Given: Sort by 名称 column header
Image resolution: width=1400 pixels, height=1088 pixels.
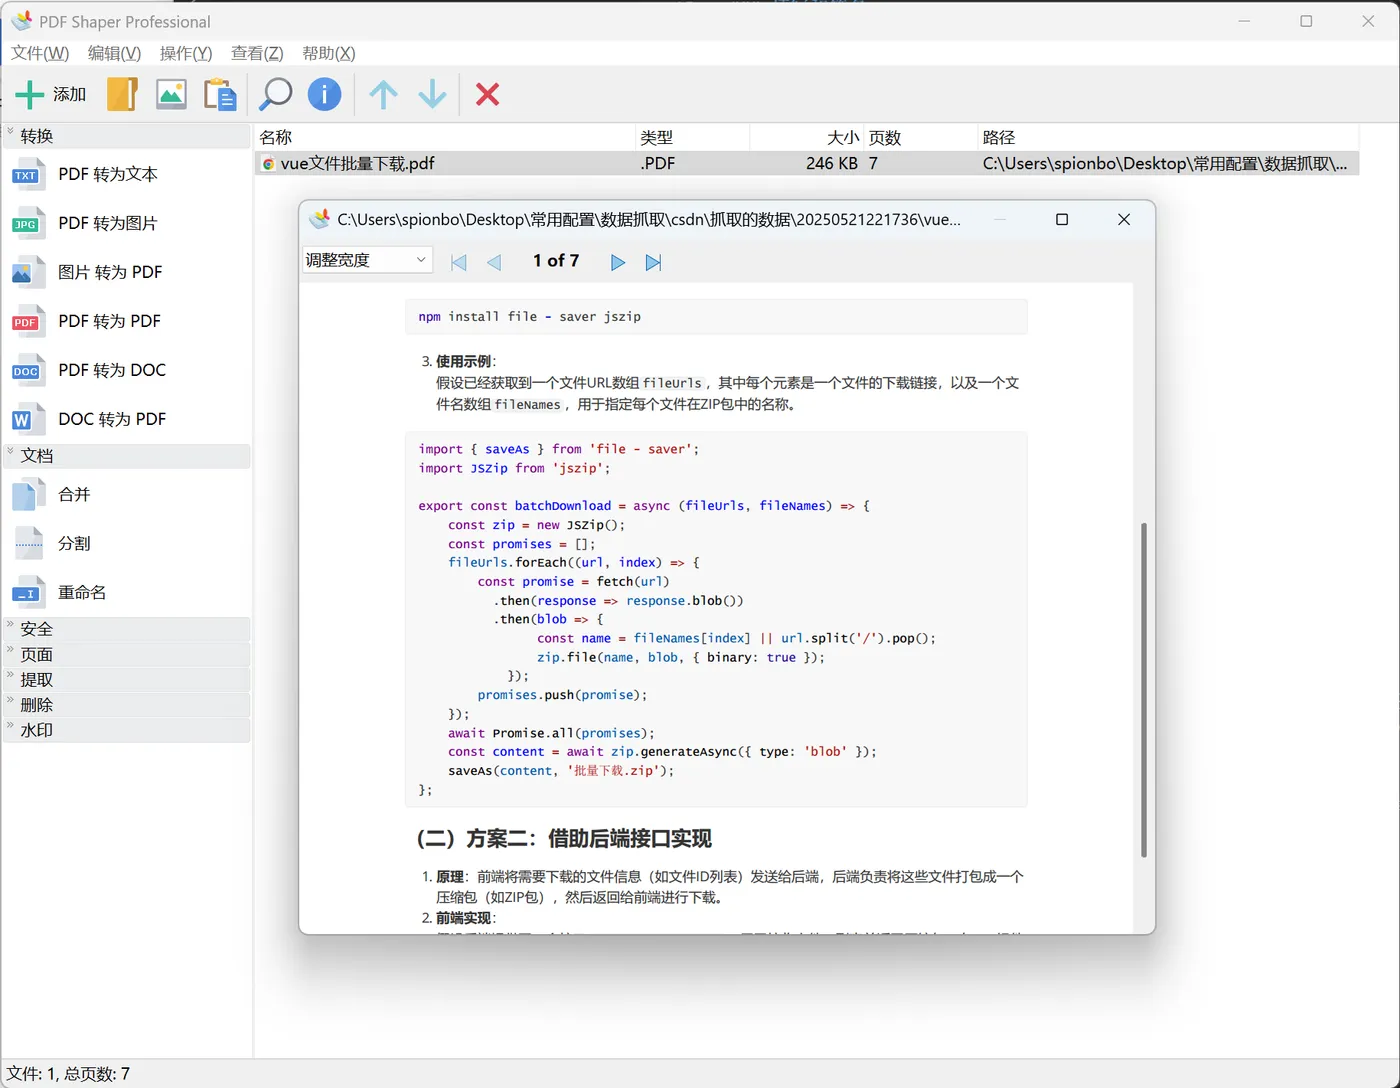Looking at the screenshot, I should pos(445,137).
